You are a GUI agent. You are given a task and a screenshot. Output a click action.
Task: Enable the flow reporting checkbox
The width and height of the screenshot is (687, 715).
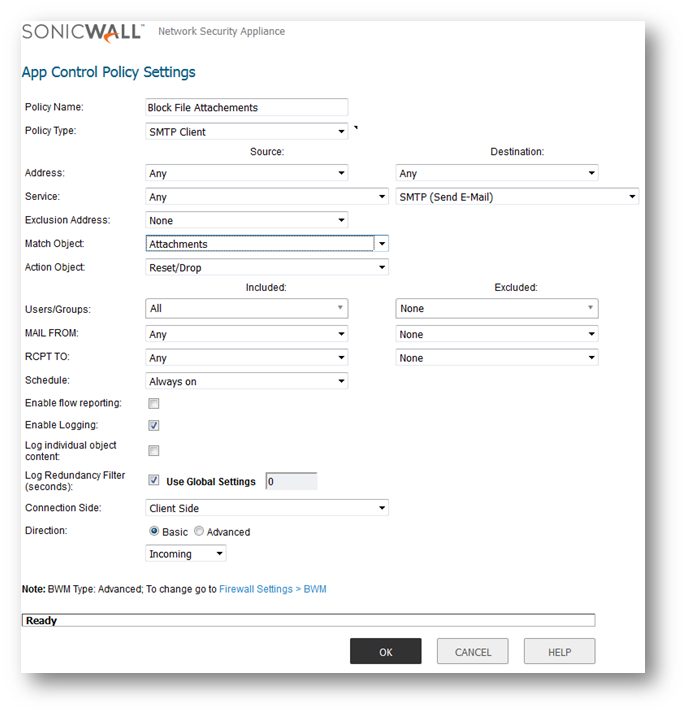[x=154, y=403]
